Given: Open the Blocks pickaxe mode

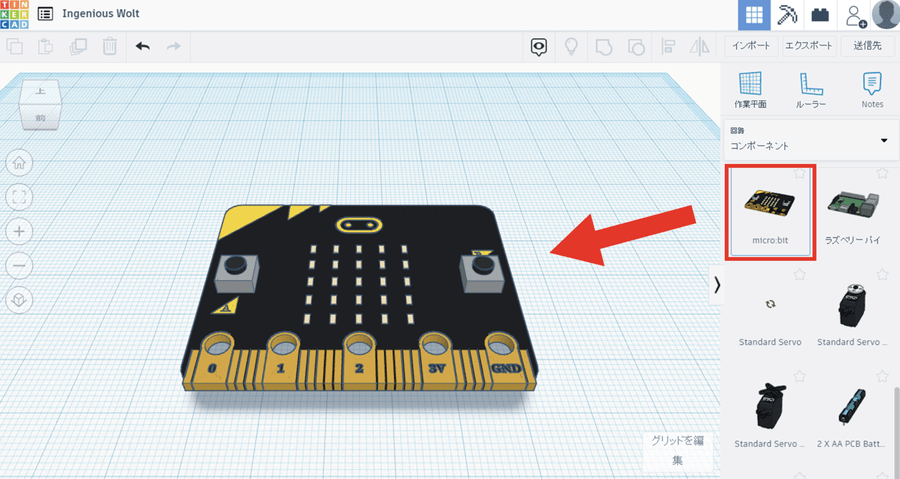Looking at the screenshot, I should (787, 15).
